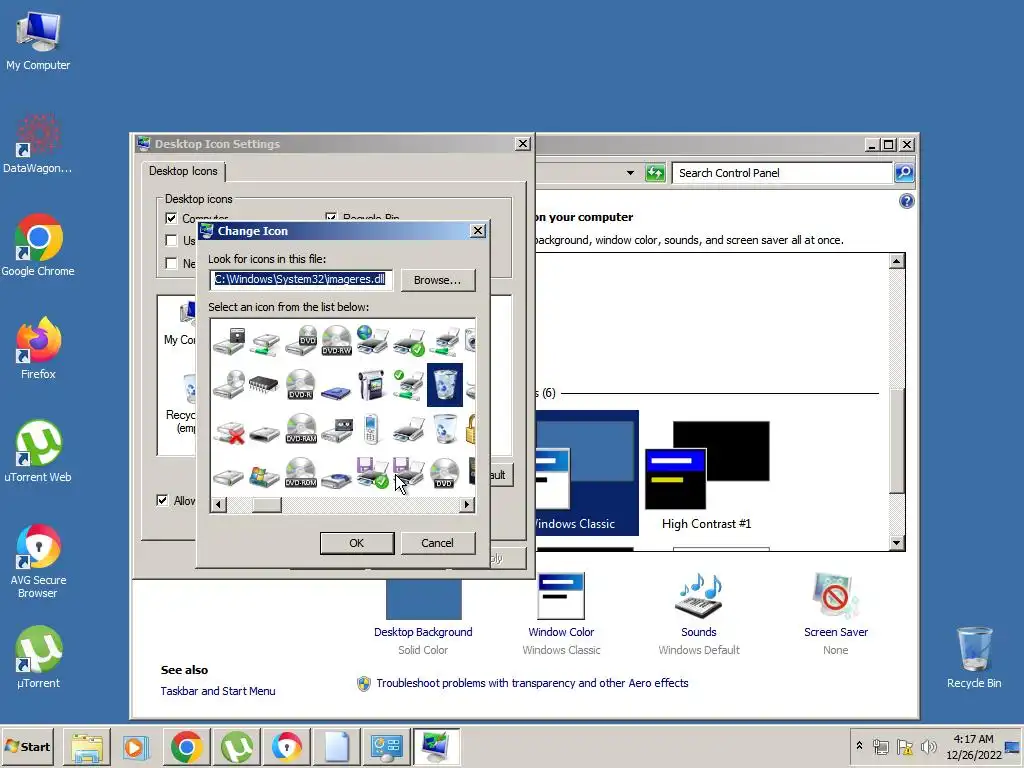Switch to the Desktop Icons tab
This screenshot has height=768, width=1024.
pyautogui.click(x=184, y=171)
